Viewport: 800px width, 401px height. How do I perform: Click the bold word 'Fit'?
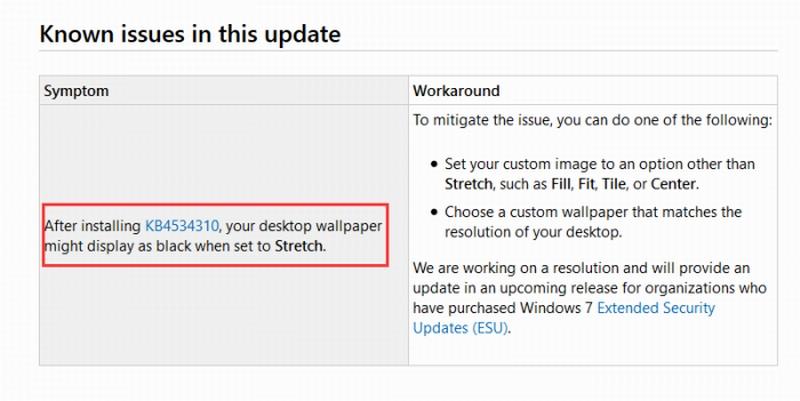587,184
